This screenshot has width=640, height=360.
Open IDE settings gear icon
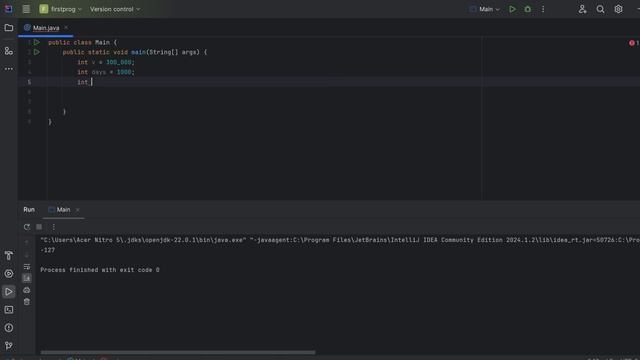point(618,9)
